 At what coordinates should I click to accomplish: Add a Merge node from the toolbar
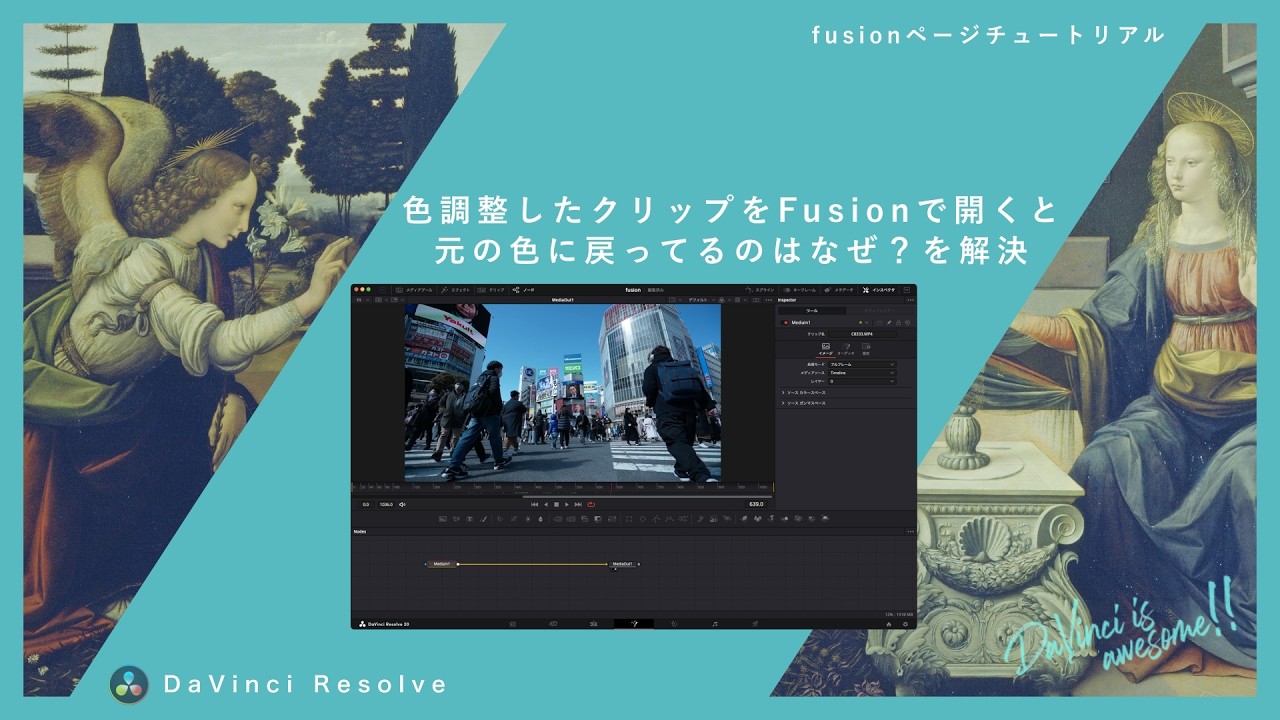pos(557,518)
